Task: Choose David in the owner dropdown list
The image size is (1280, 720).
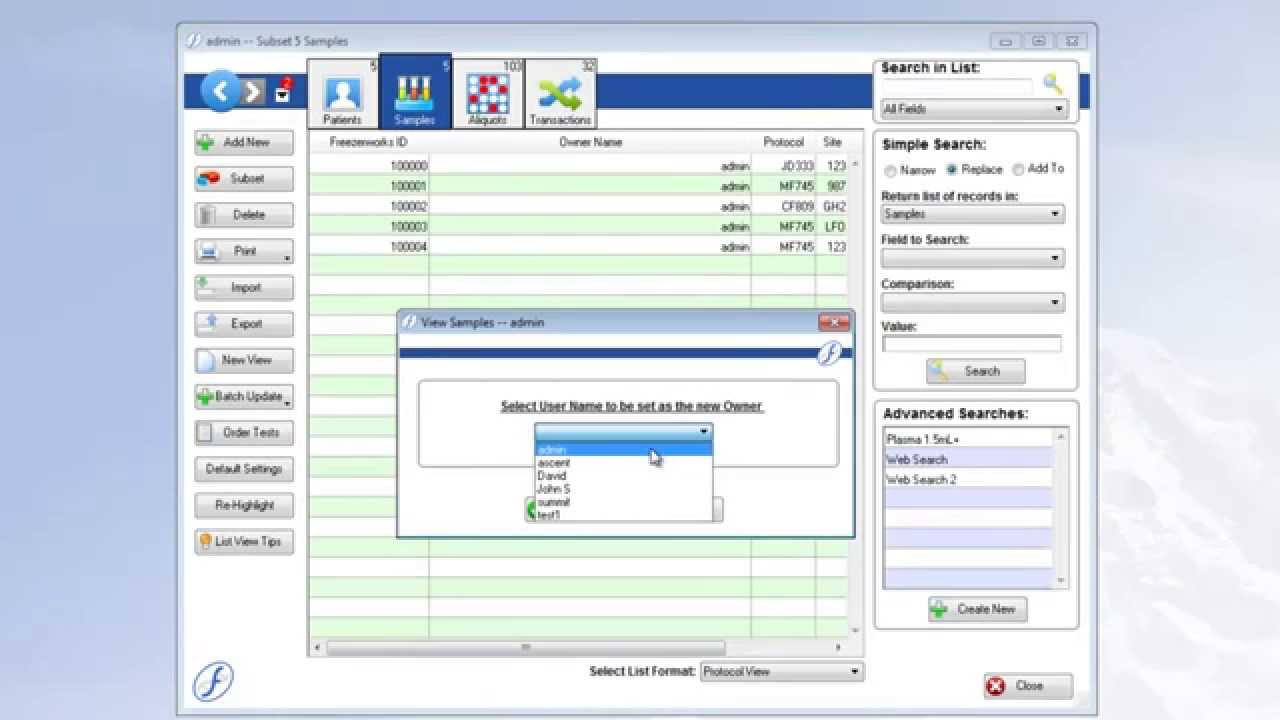Action: pos(623,476)
